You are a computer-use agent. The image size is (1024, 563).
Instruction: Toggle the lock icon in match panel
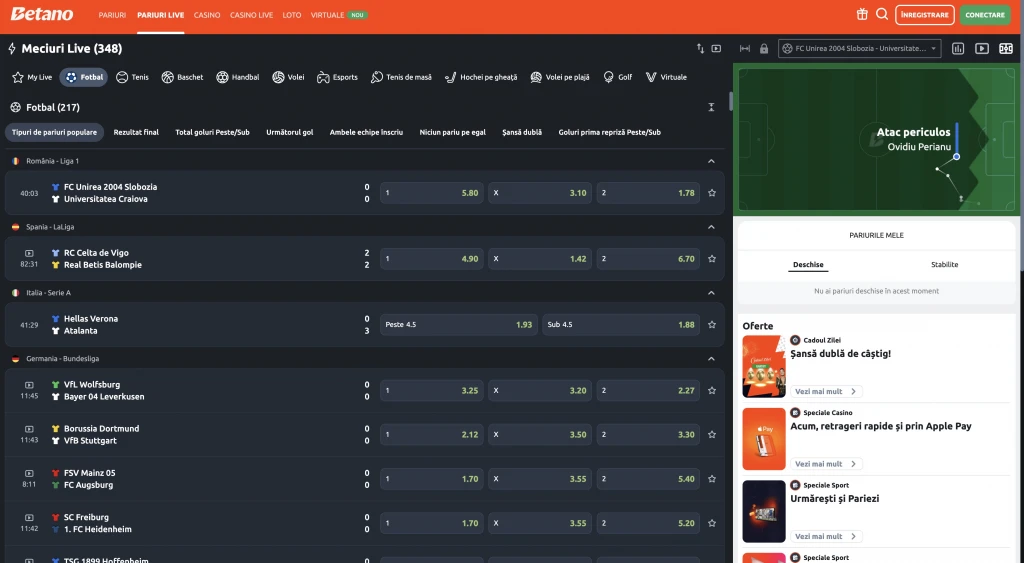pyautogui.click(x=764, y=48)
